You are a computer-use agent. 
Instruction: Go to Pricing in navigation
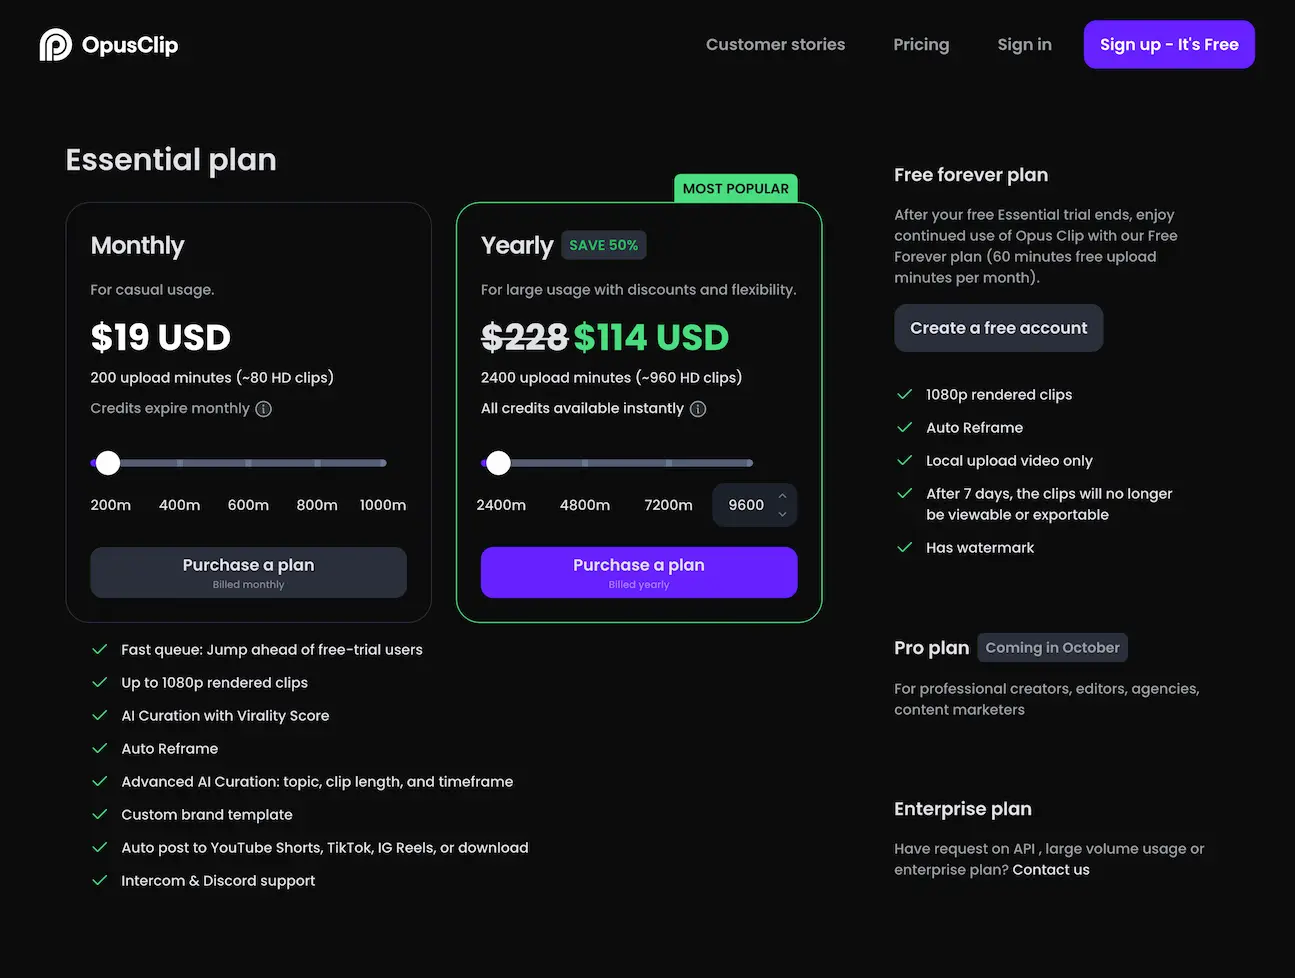921,45
